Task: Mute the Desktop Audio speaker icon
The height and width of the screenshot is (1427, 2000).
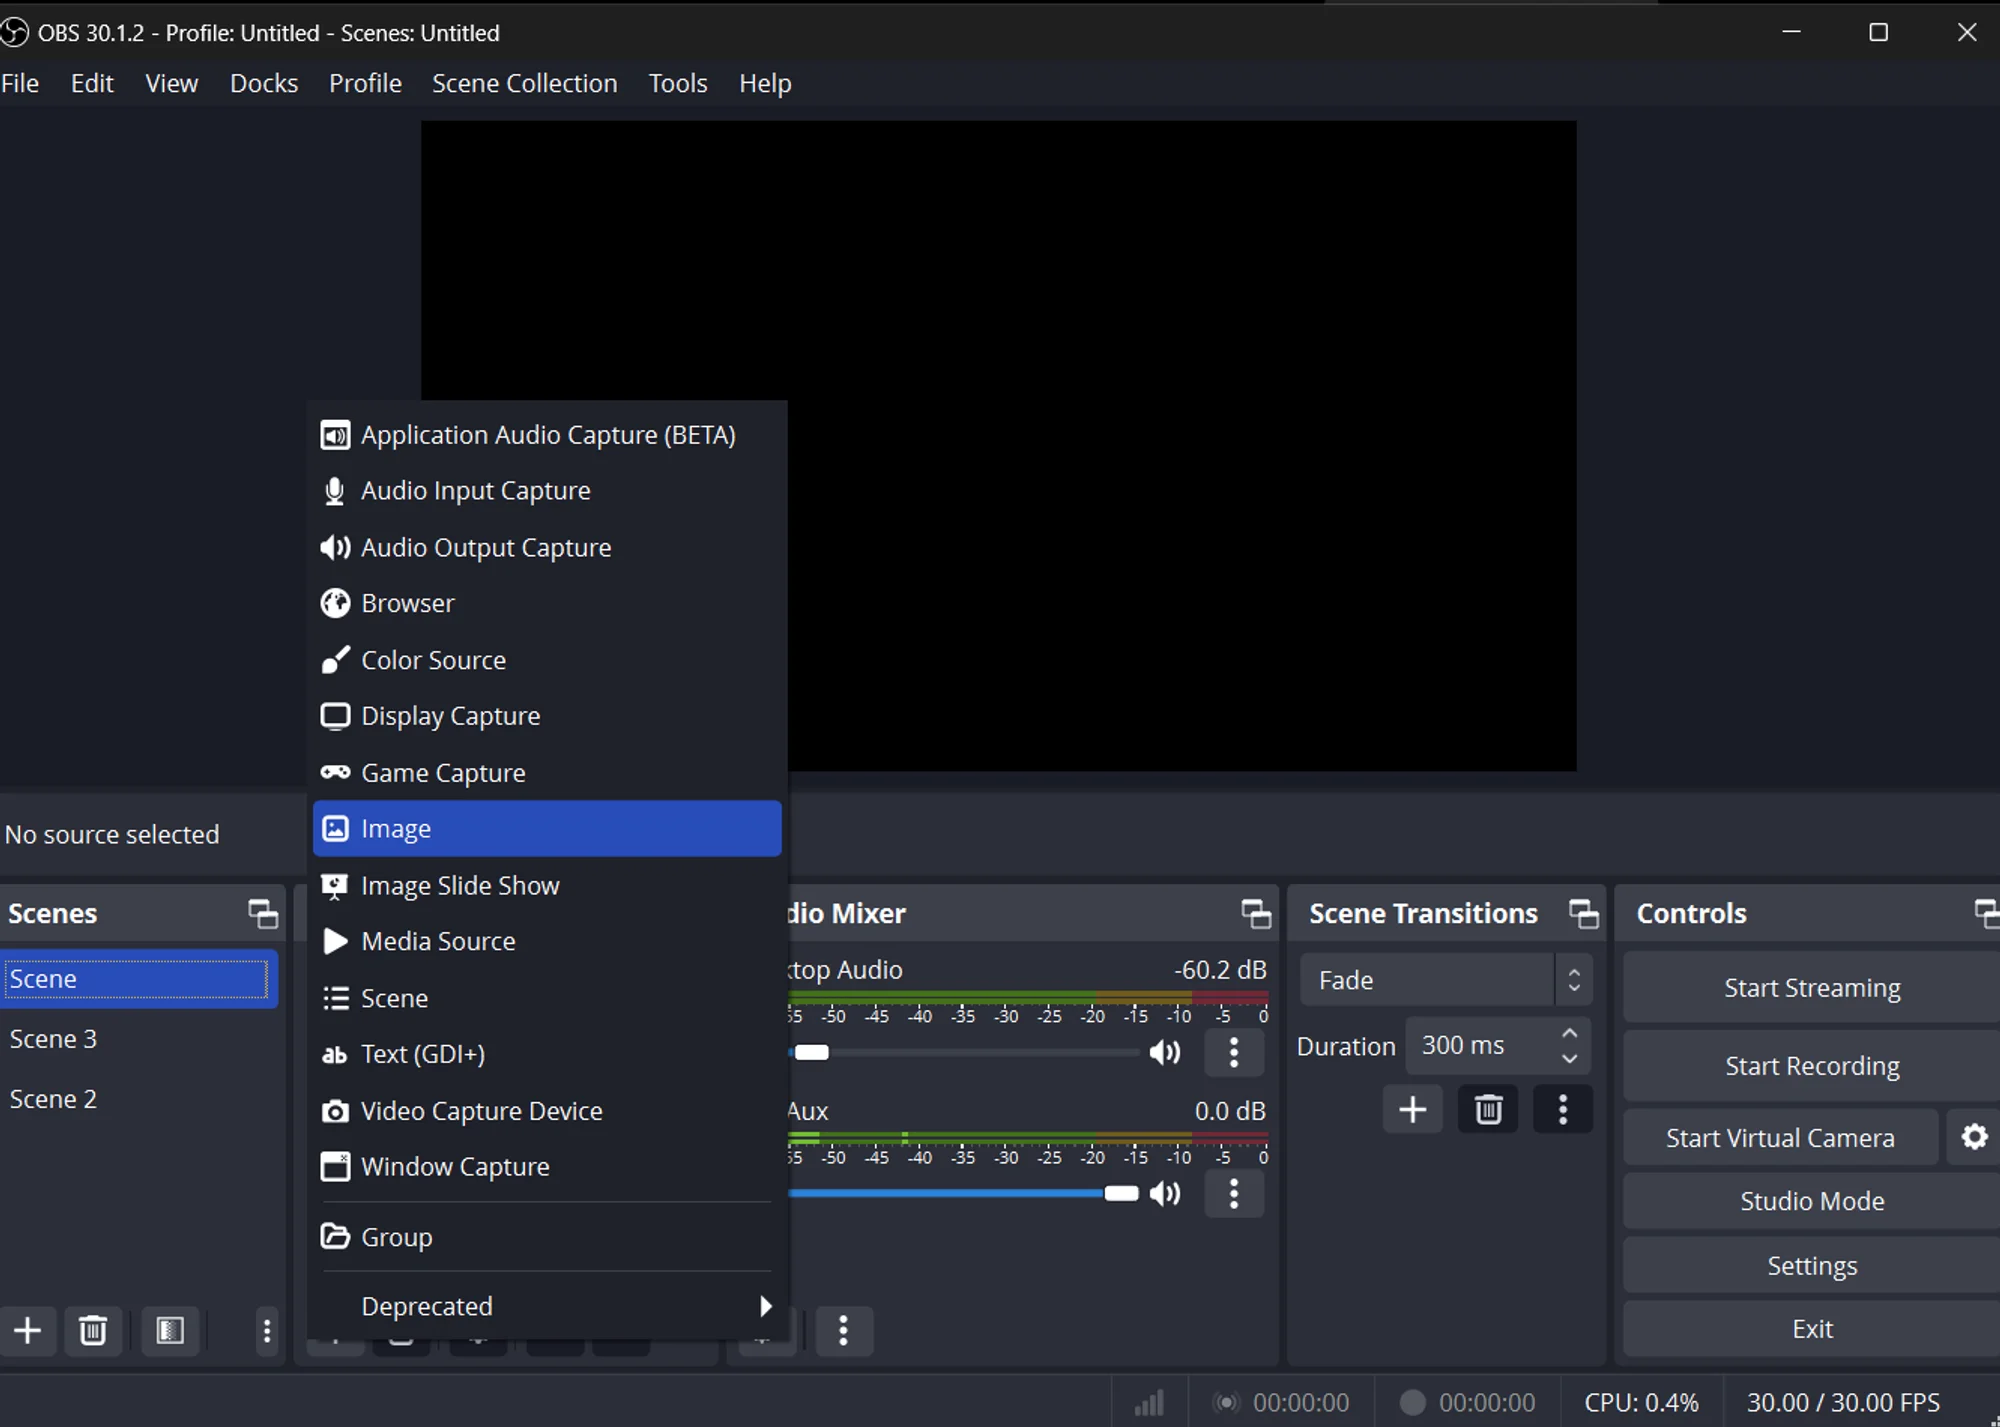Action: pyautogui.click(x=1165, y=1052)
